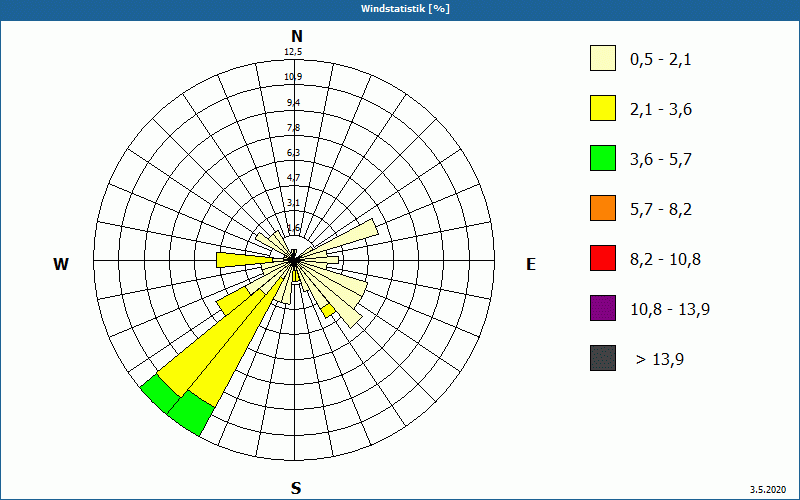Click the purple 10,8 - 13,9 legend swatch
Image resolution: width=800 pixels, height=500 pixels.
(x=603, y=308)
